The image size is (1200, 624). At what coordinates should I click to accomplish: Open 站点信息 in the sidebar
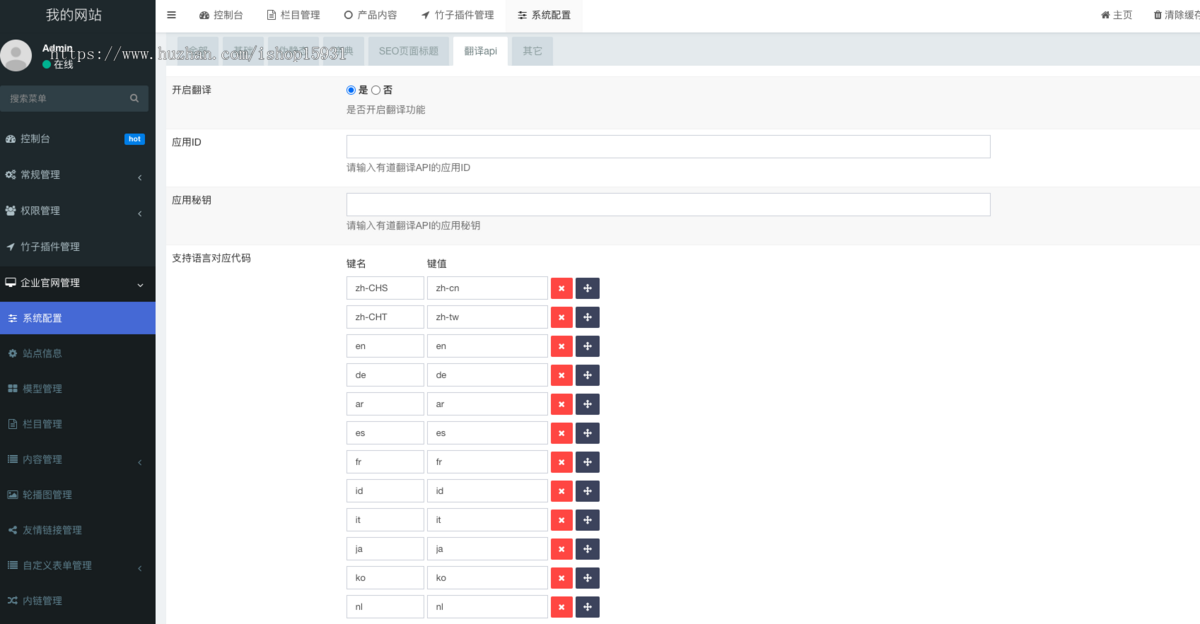[x=77, y=353]
